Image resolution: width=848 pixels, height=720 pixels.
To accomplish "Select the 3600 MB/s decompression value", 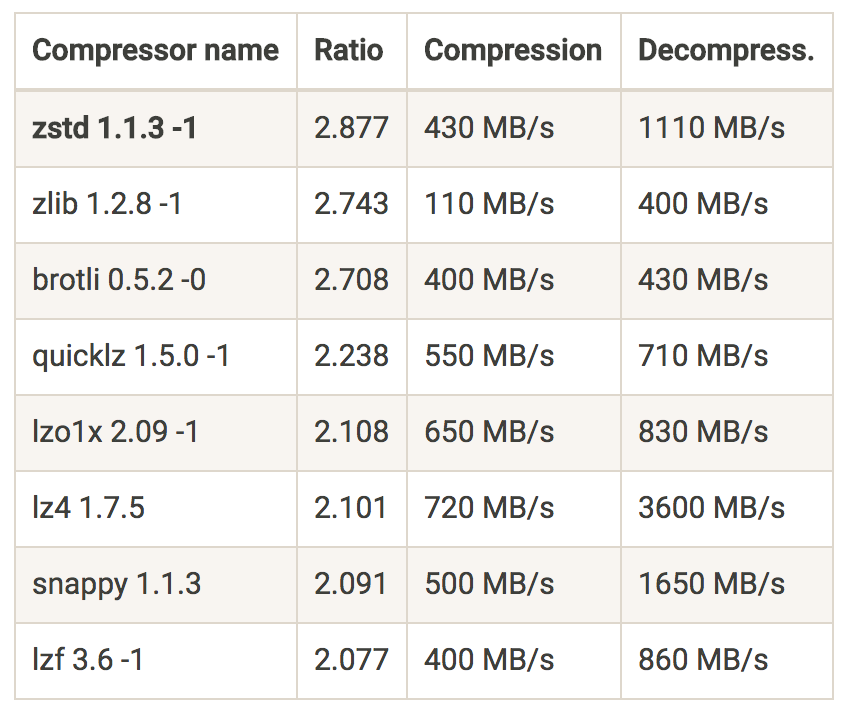I will pyautogui.click(x=712, y=507).
